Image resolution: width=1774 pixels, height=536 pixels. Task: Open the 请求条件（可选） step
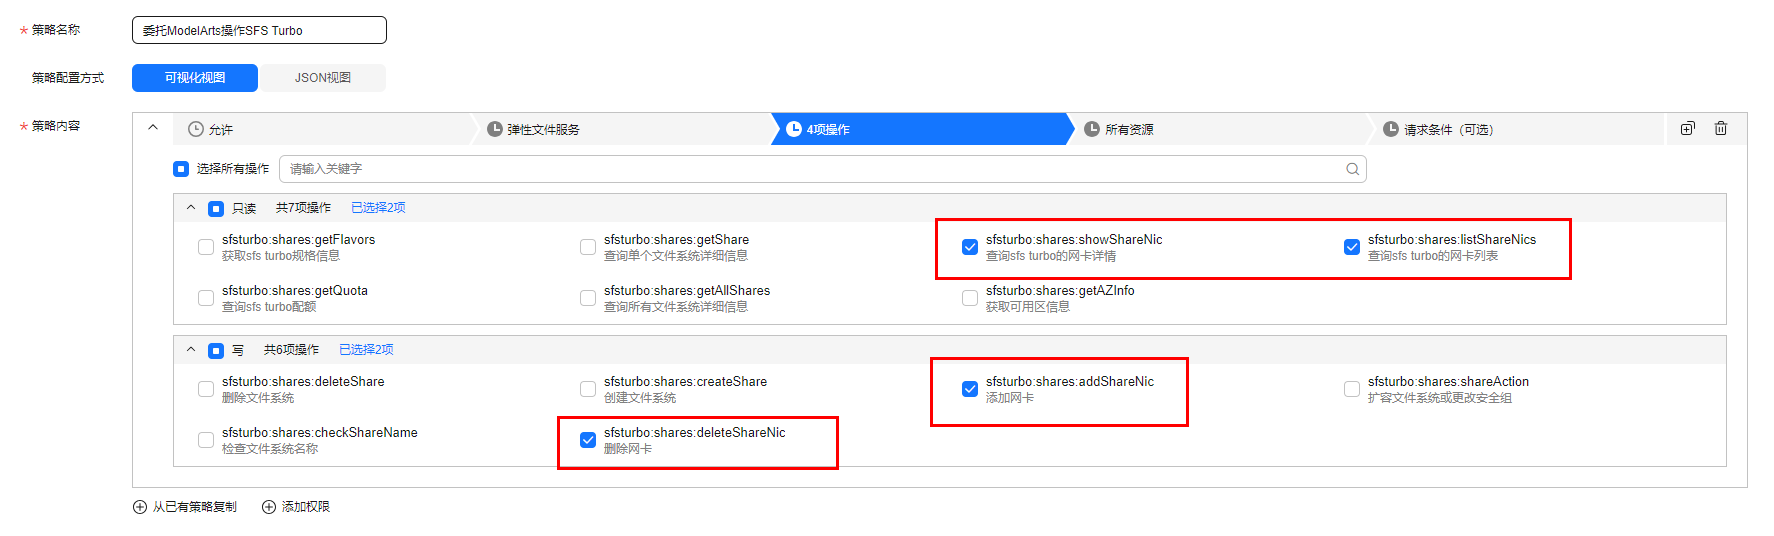click(x=1517, y=129)
